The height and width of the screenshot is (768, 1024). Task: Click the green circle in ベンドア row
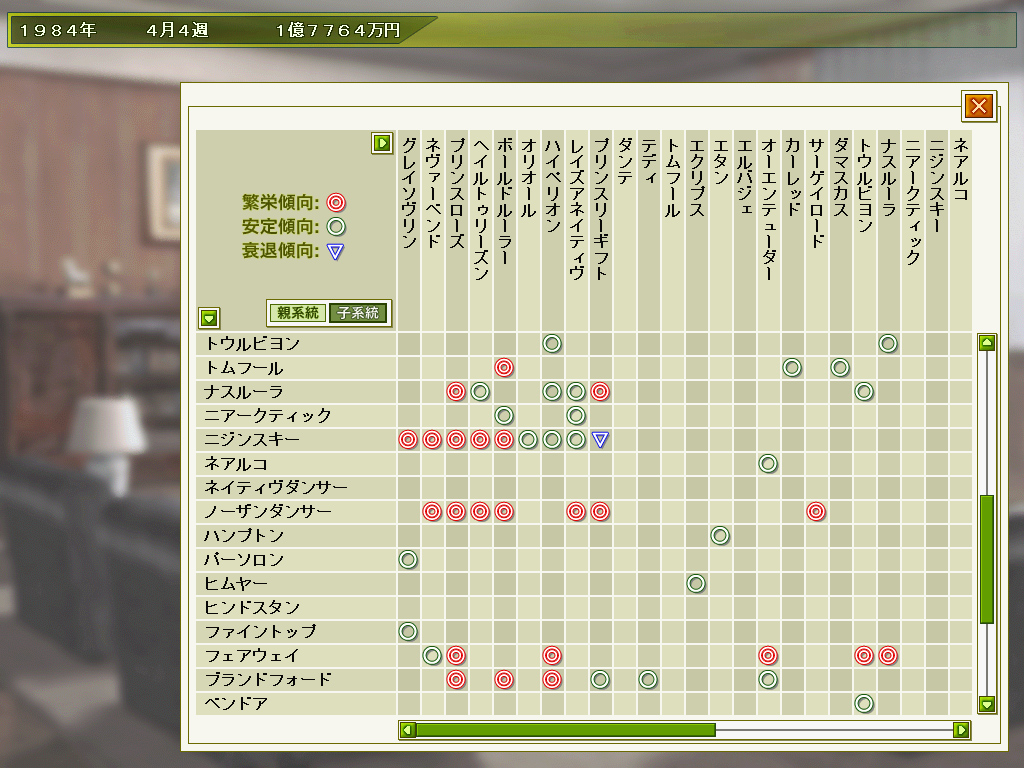(864, 704)
